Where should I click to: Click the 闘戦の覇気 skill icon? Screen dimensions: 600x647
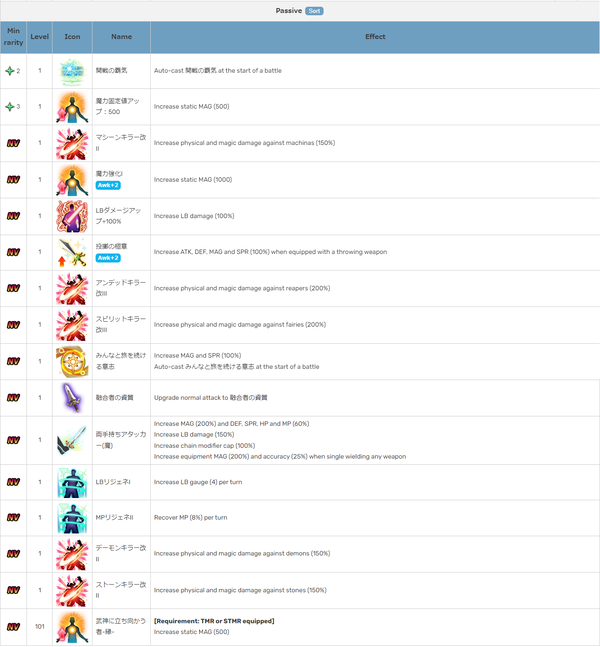coord(72,71)
